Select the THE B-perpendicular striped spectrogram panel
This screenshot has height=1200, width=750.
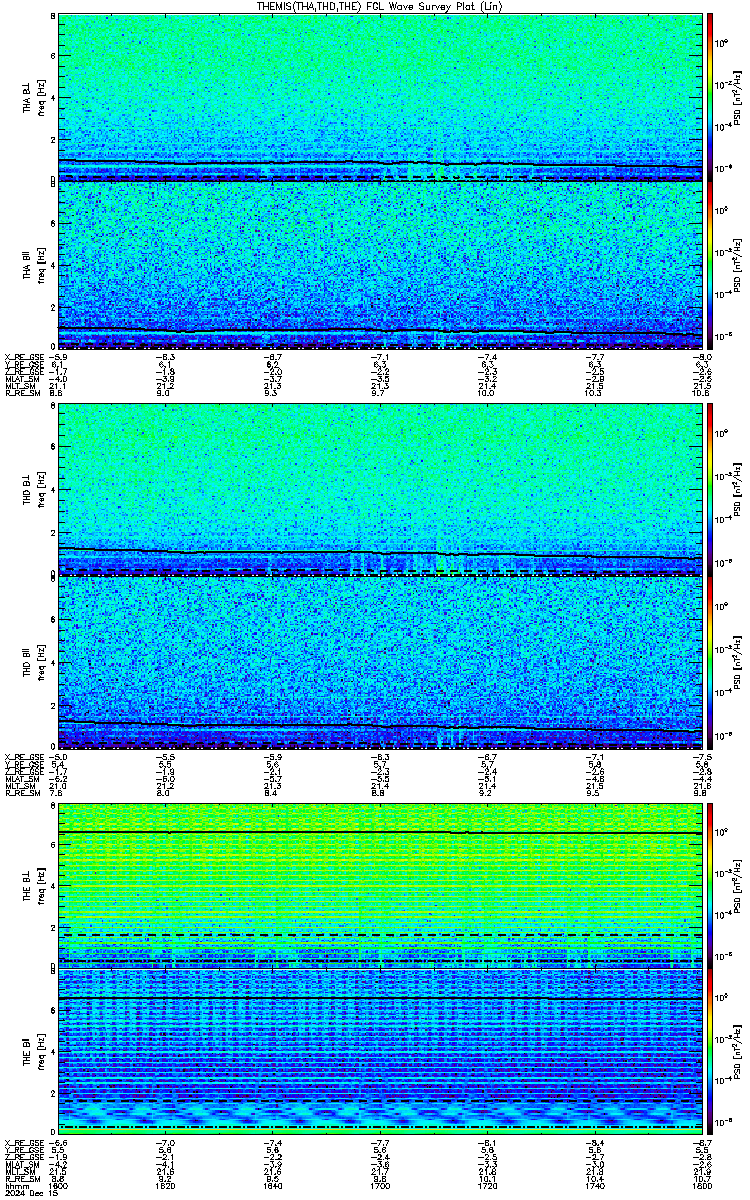coord(380,885)
